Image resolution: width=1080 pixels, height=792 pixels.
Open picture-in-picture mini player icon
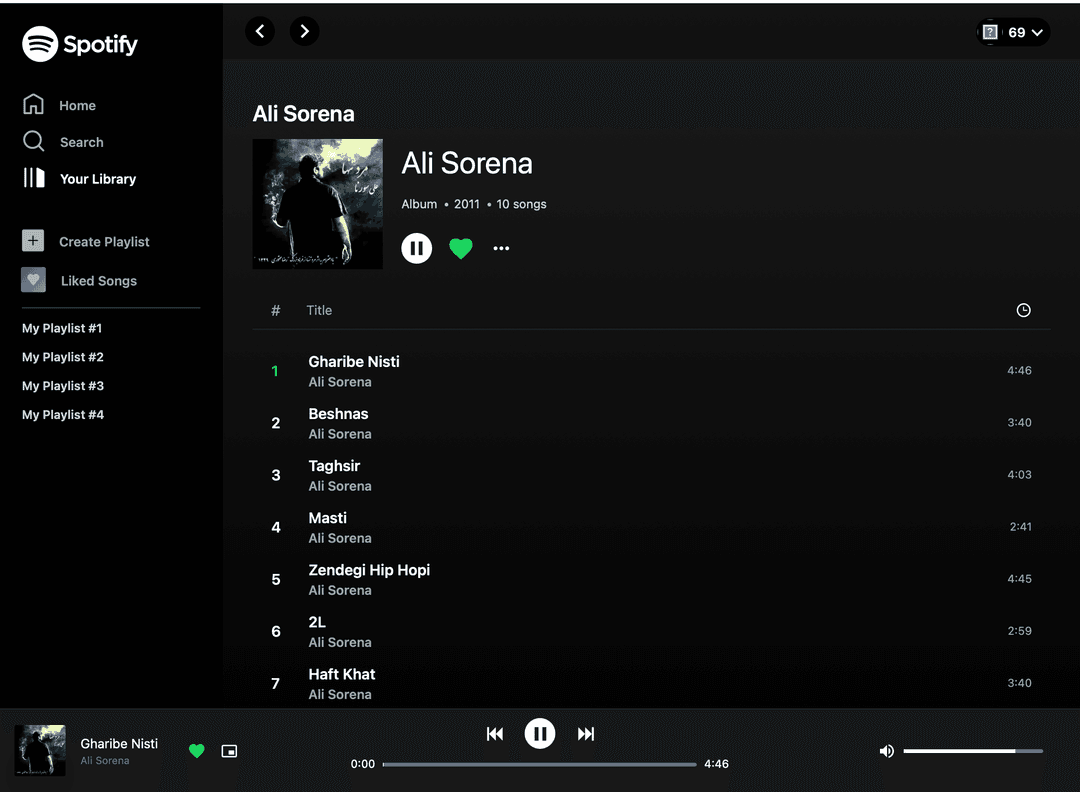(229, 751)
